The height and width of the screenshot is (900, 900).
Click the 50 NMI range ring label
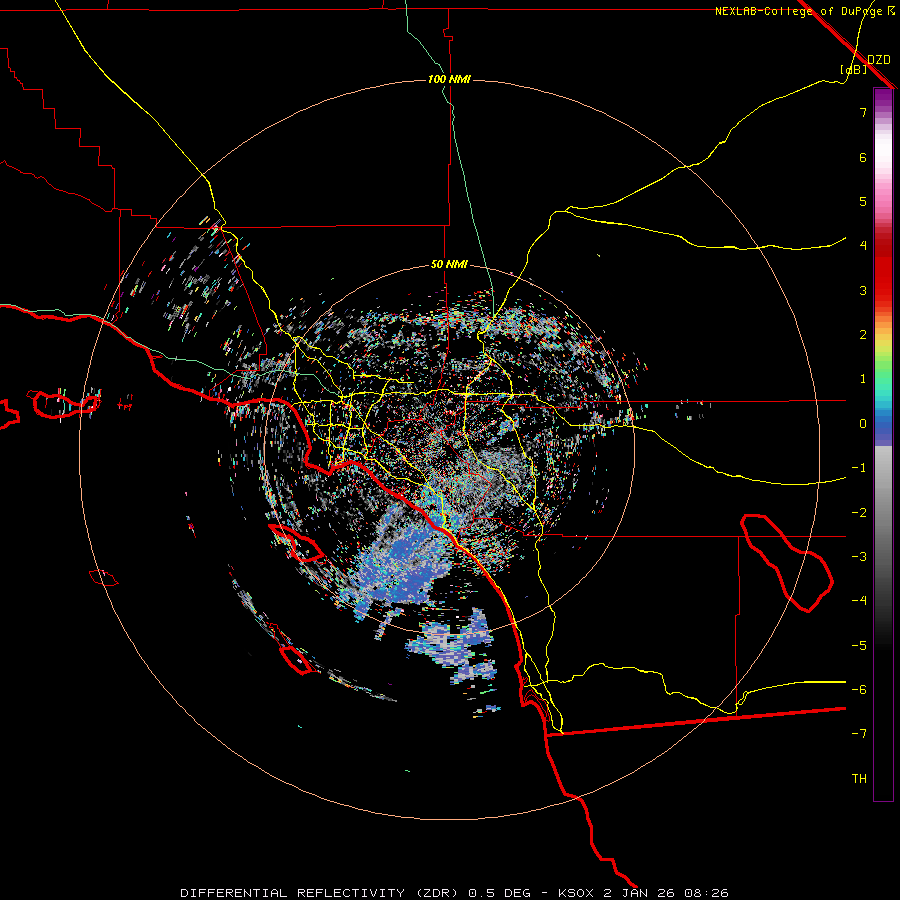[449, 265]
